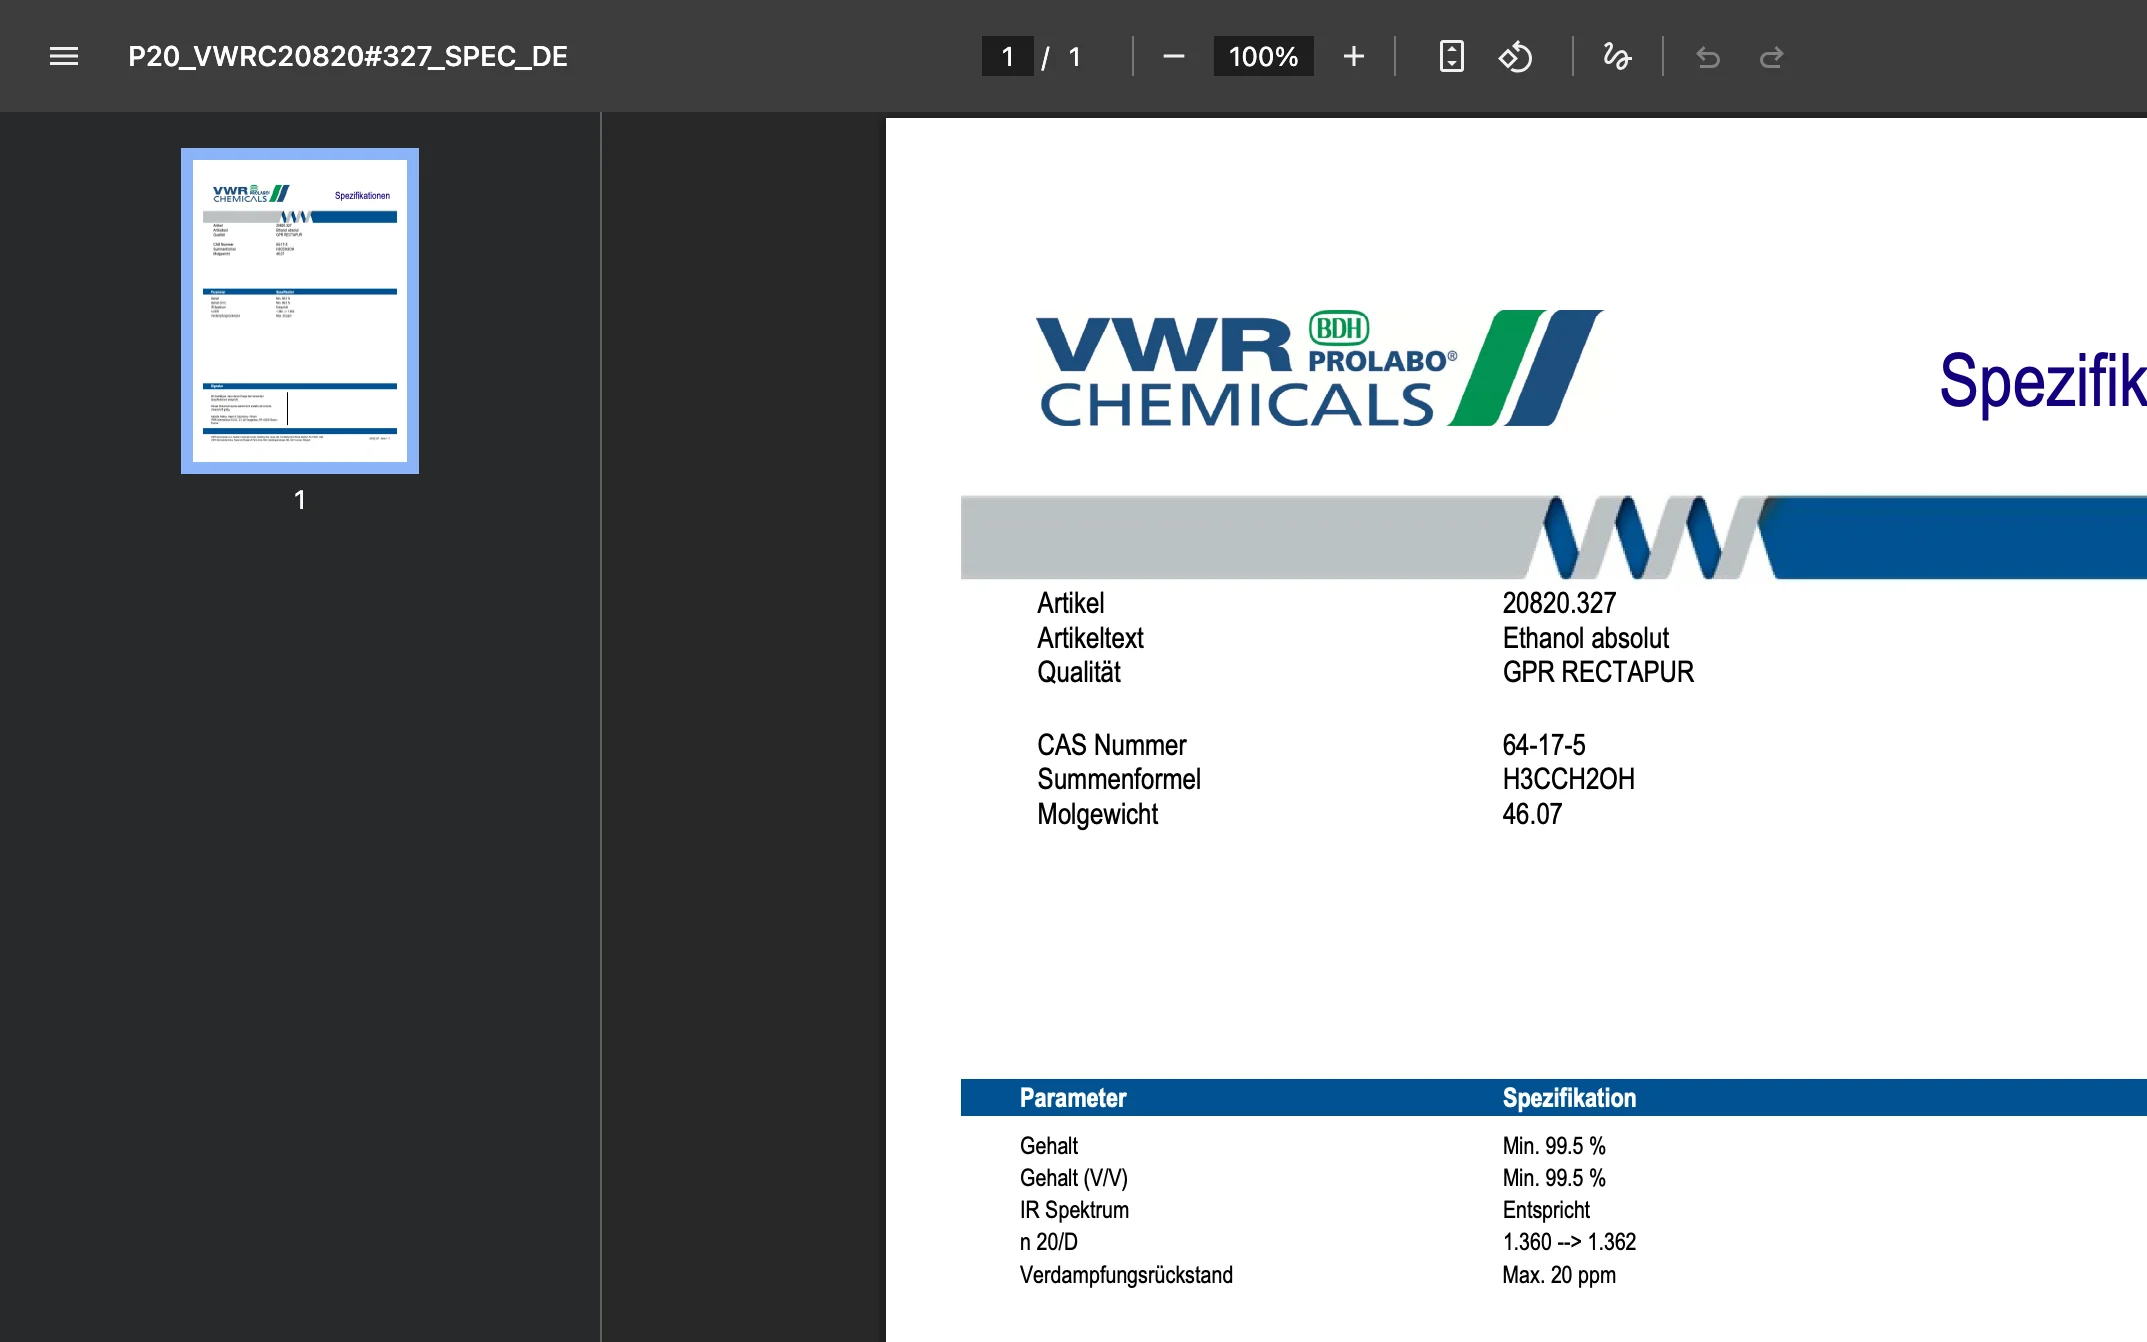Select the page number input field
Screen dimensions: 2147x1342
point(1008,56)
